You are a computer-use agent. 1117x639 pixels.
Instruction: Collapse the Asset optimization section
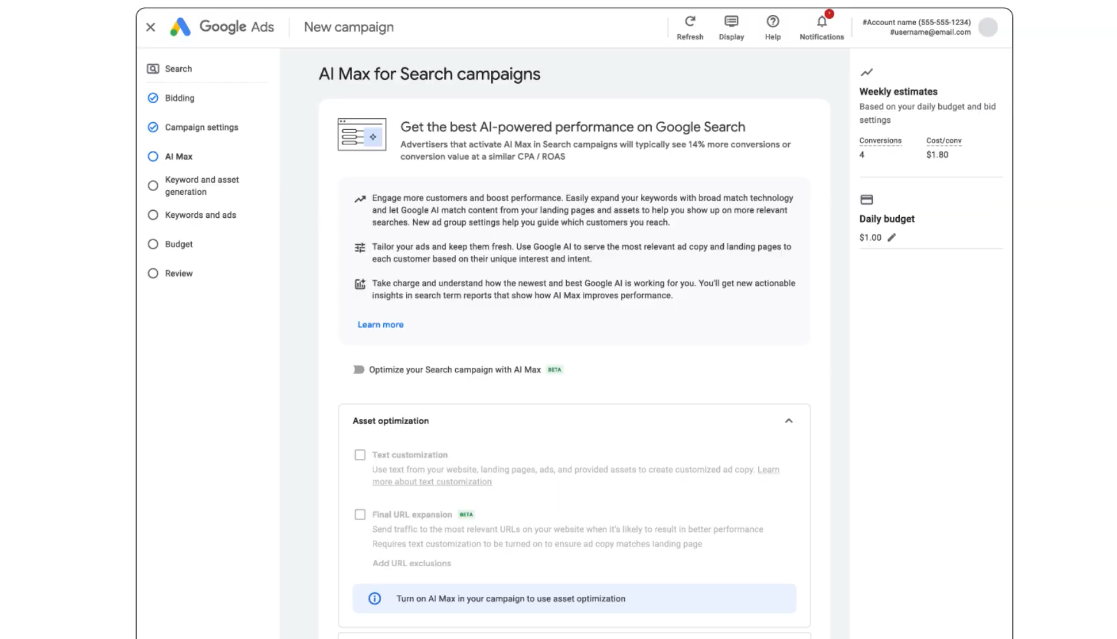click(788, 420)
